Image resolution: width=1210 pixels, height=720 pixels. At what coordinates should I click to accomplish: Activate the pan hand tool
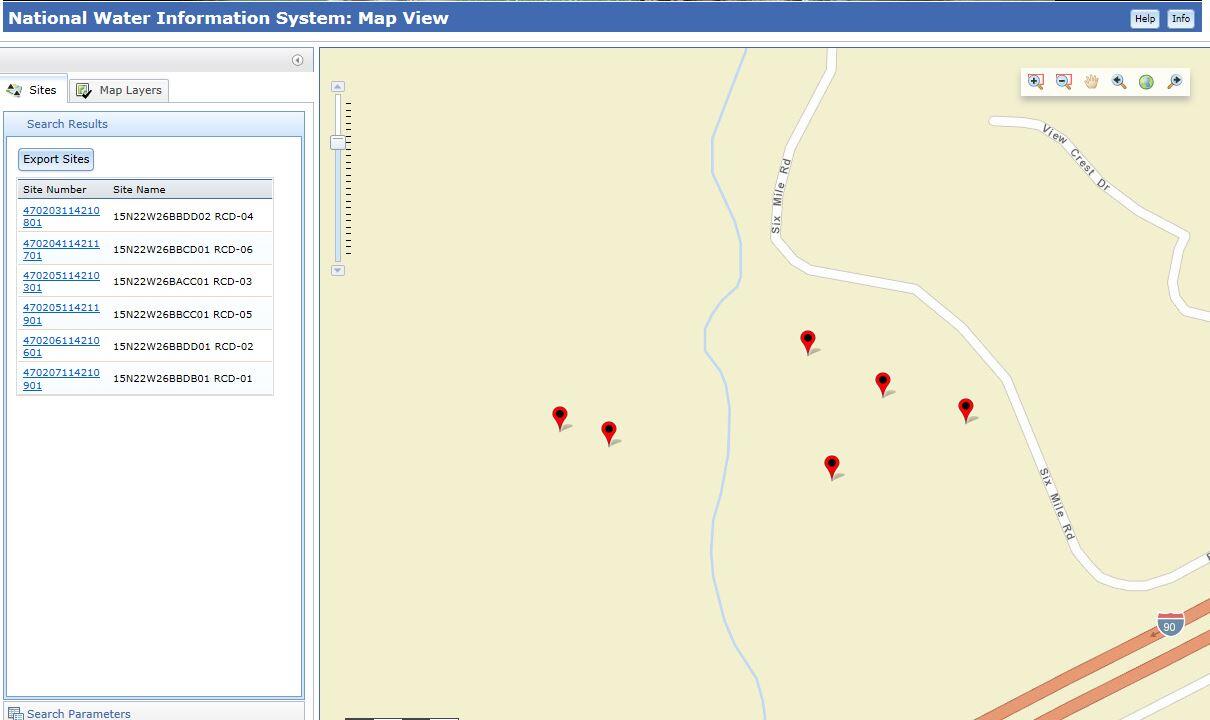tap(1091, 82)
